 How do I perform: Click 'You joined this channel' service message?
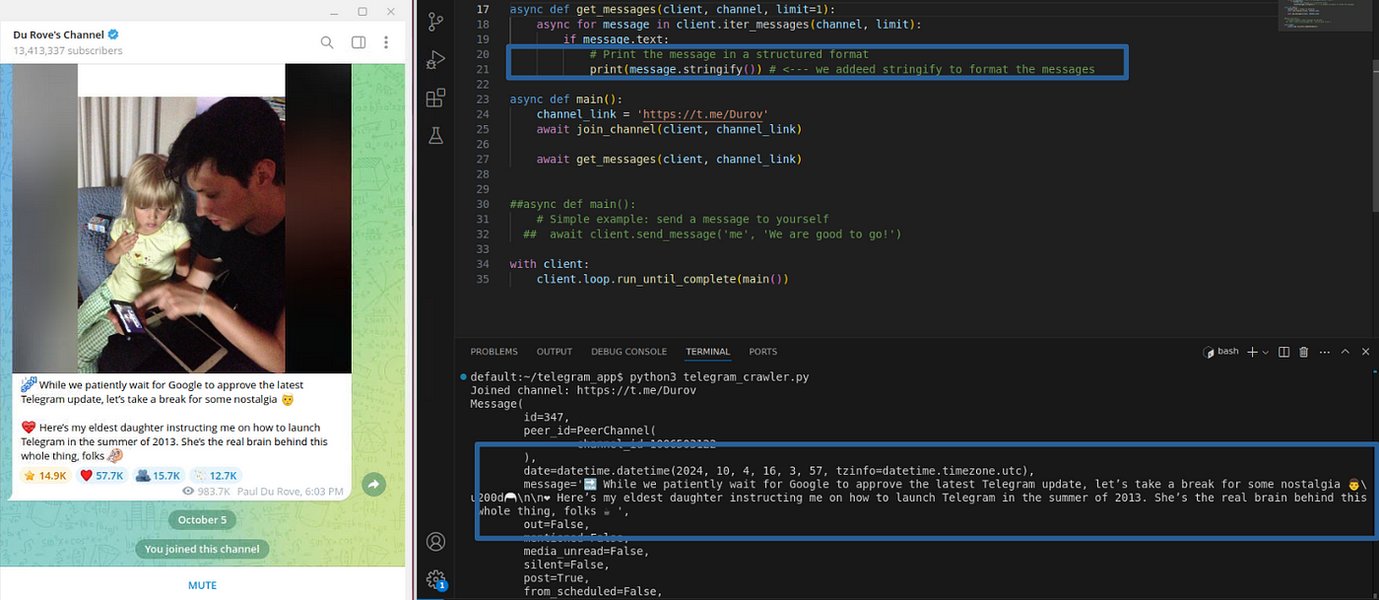click(202, 549)
